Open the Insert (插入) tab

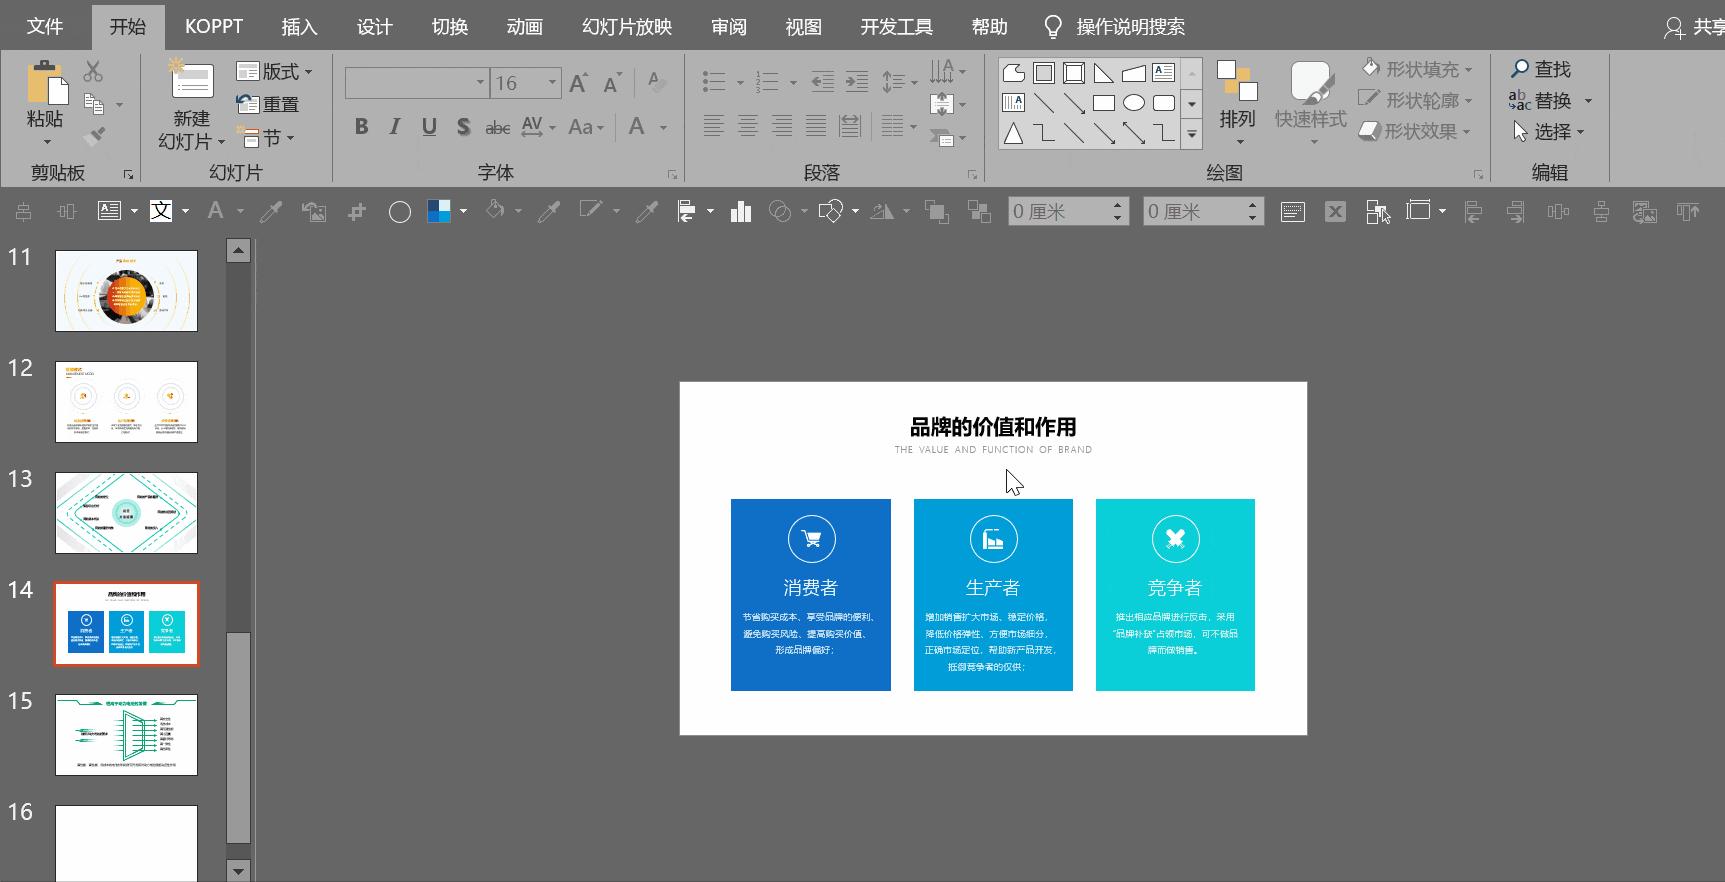298,27
